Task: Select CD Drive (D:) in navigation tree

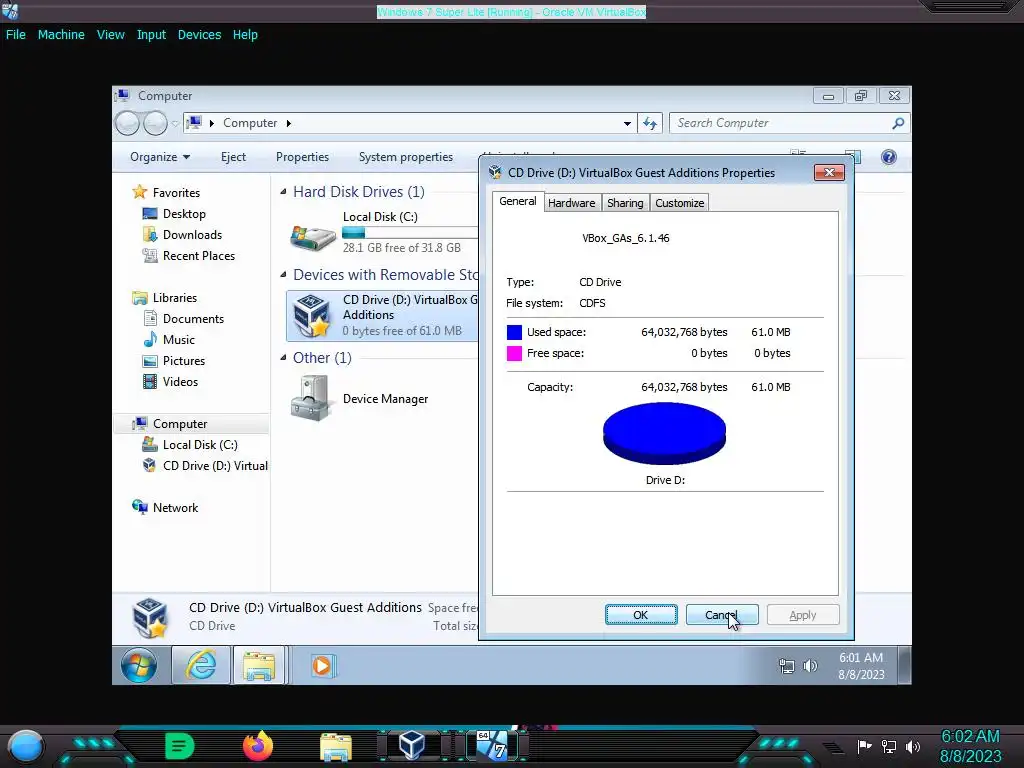Action: tap(215, 466)
